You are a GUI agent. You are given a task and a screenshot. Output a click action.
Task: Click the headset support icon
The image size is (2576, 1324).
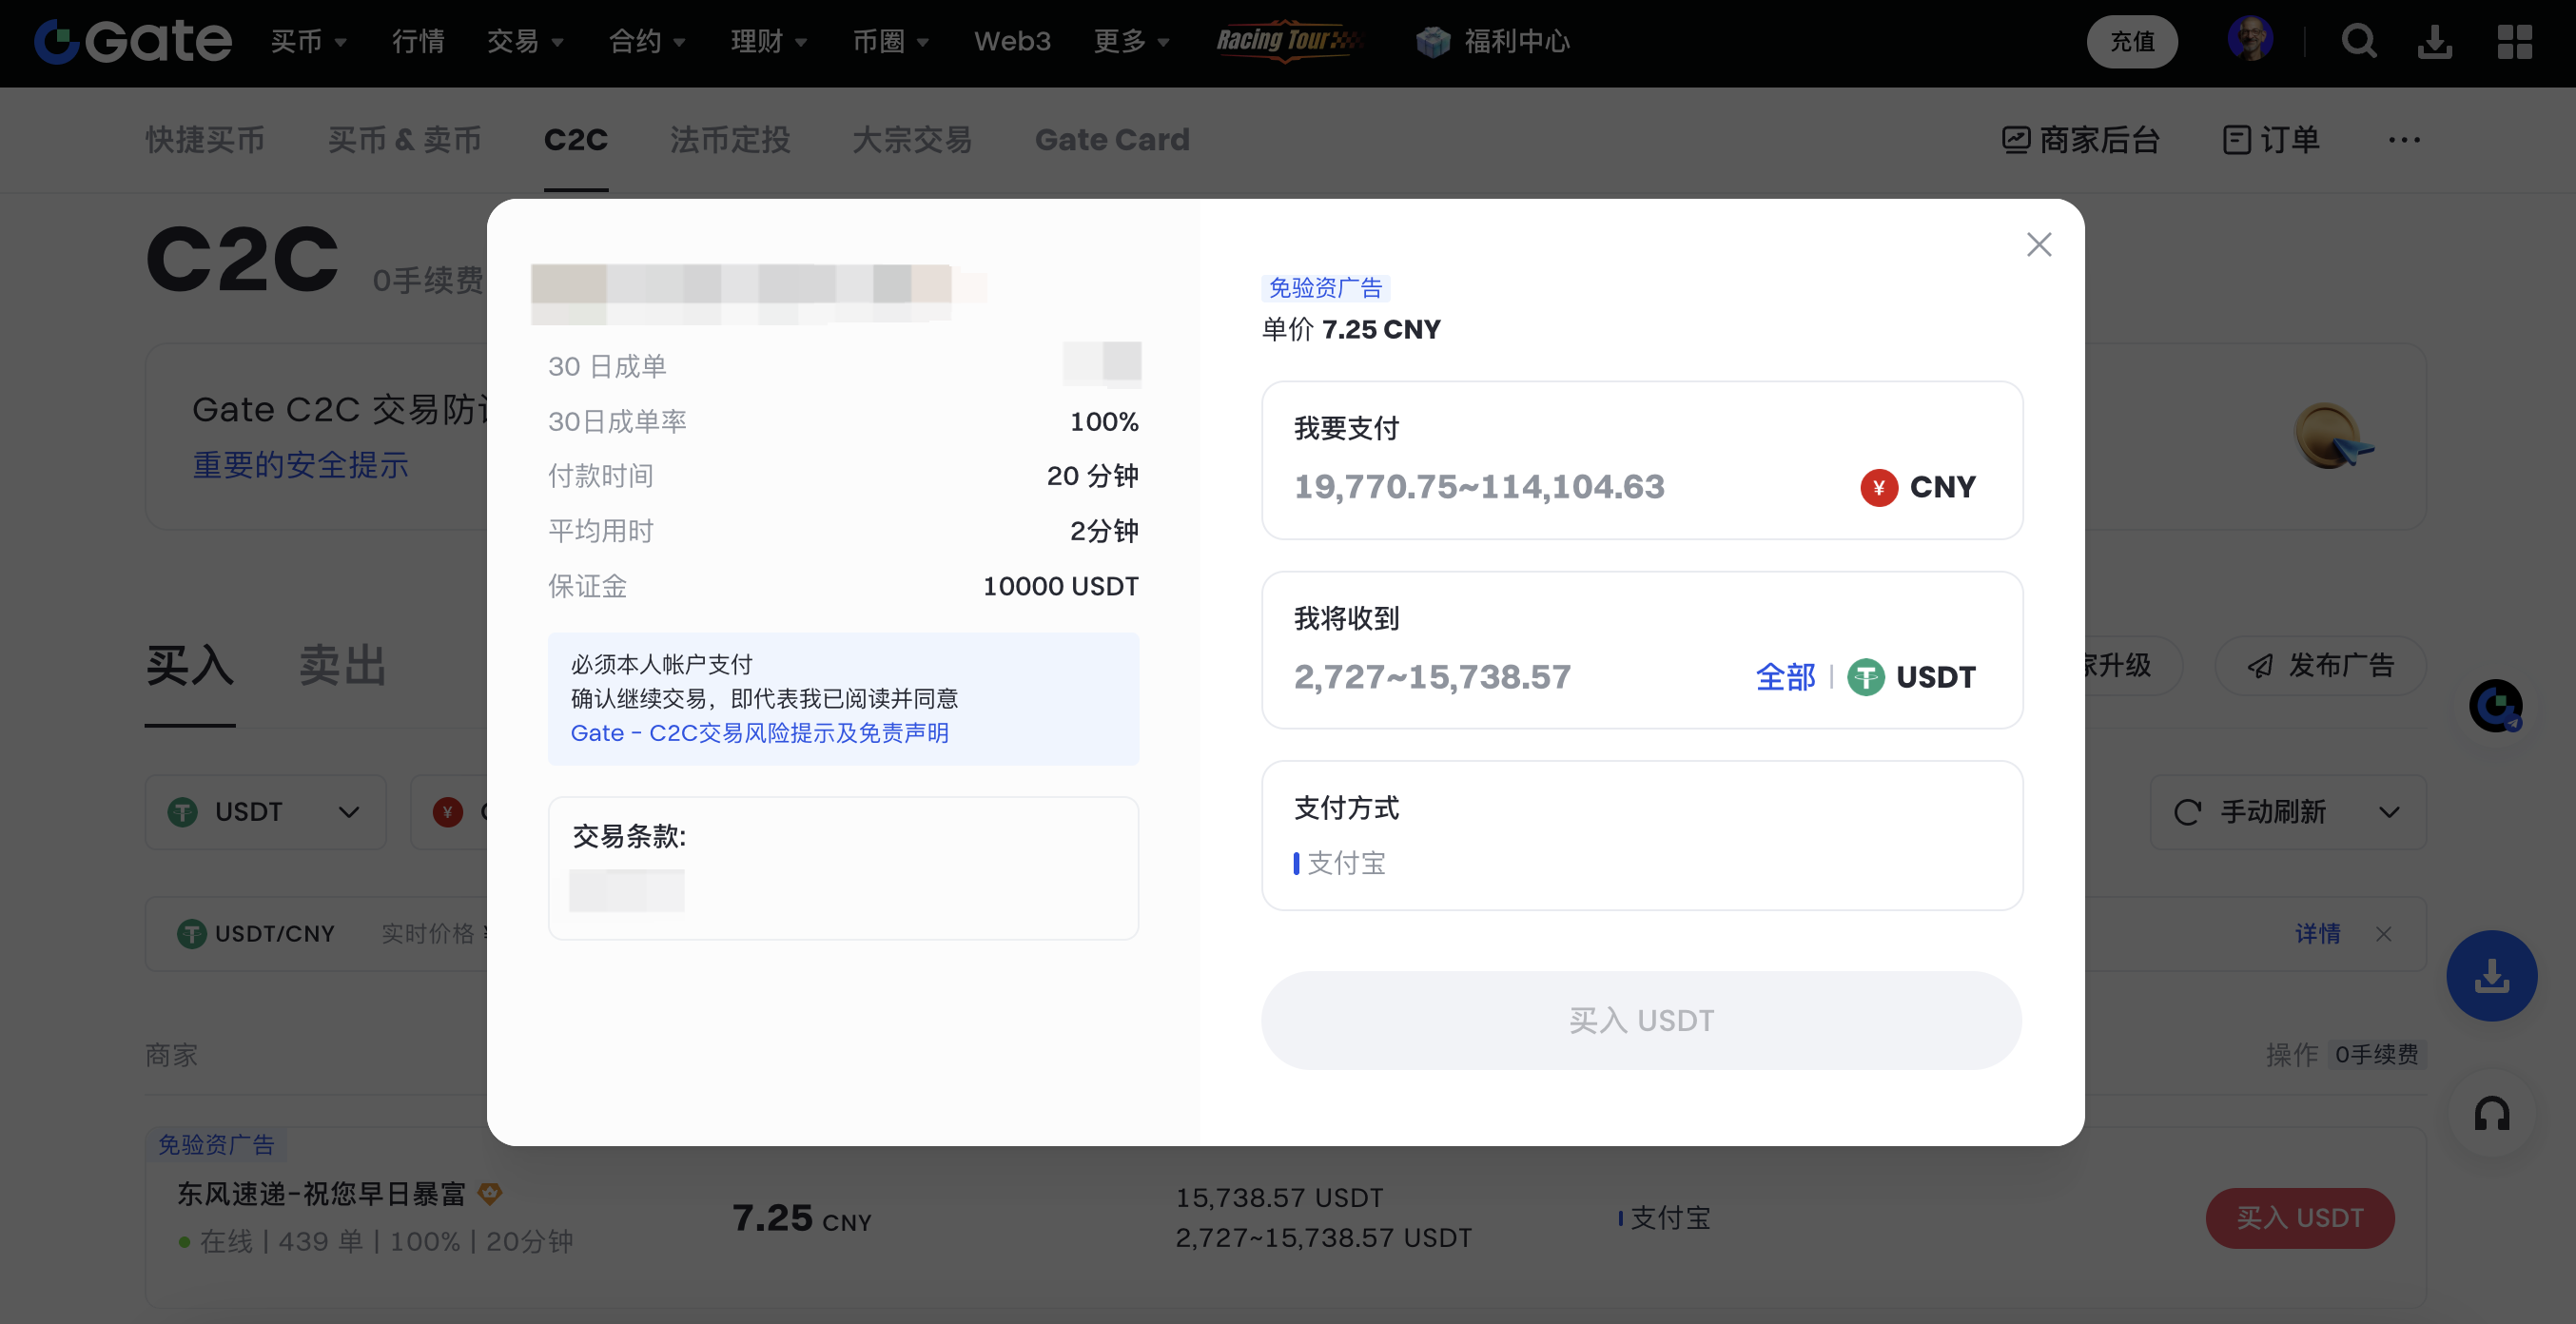[2491, 1114]
